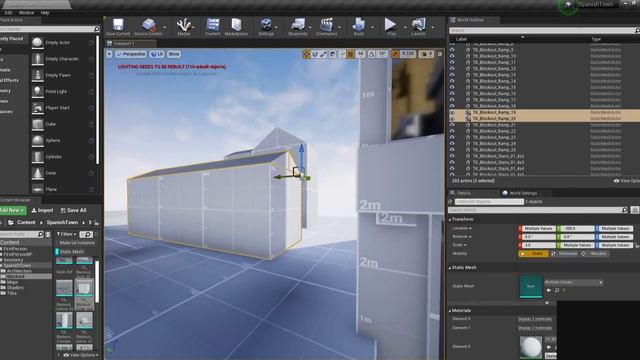Maximize the viewport using the corner icon

[440, 54]
